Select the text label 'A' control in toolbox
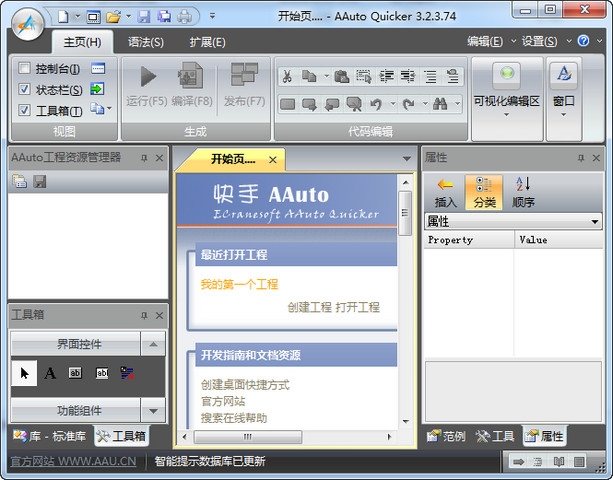The image size is (613, 480). pyautogui.click(x=50, y=373)
